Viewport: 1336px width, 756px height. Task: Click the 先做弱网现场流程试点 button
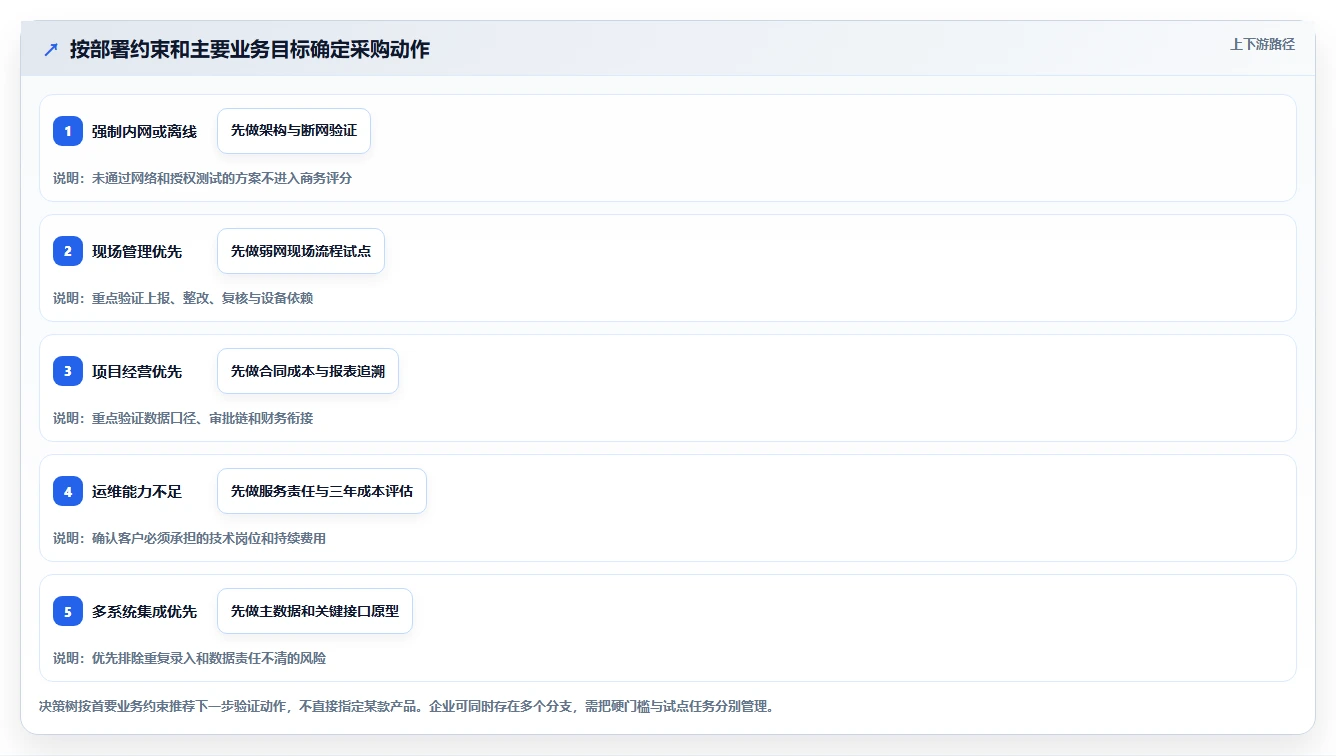tap(301, 251)
